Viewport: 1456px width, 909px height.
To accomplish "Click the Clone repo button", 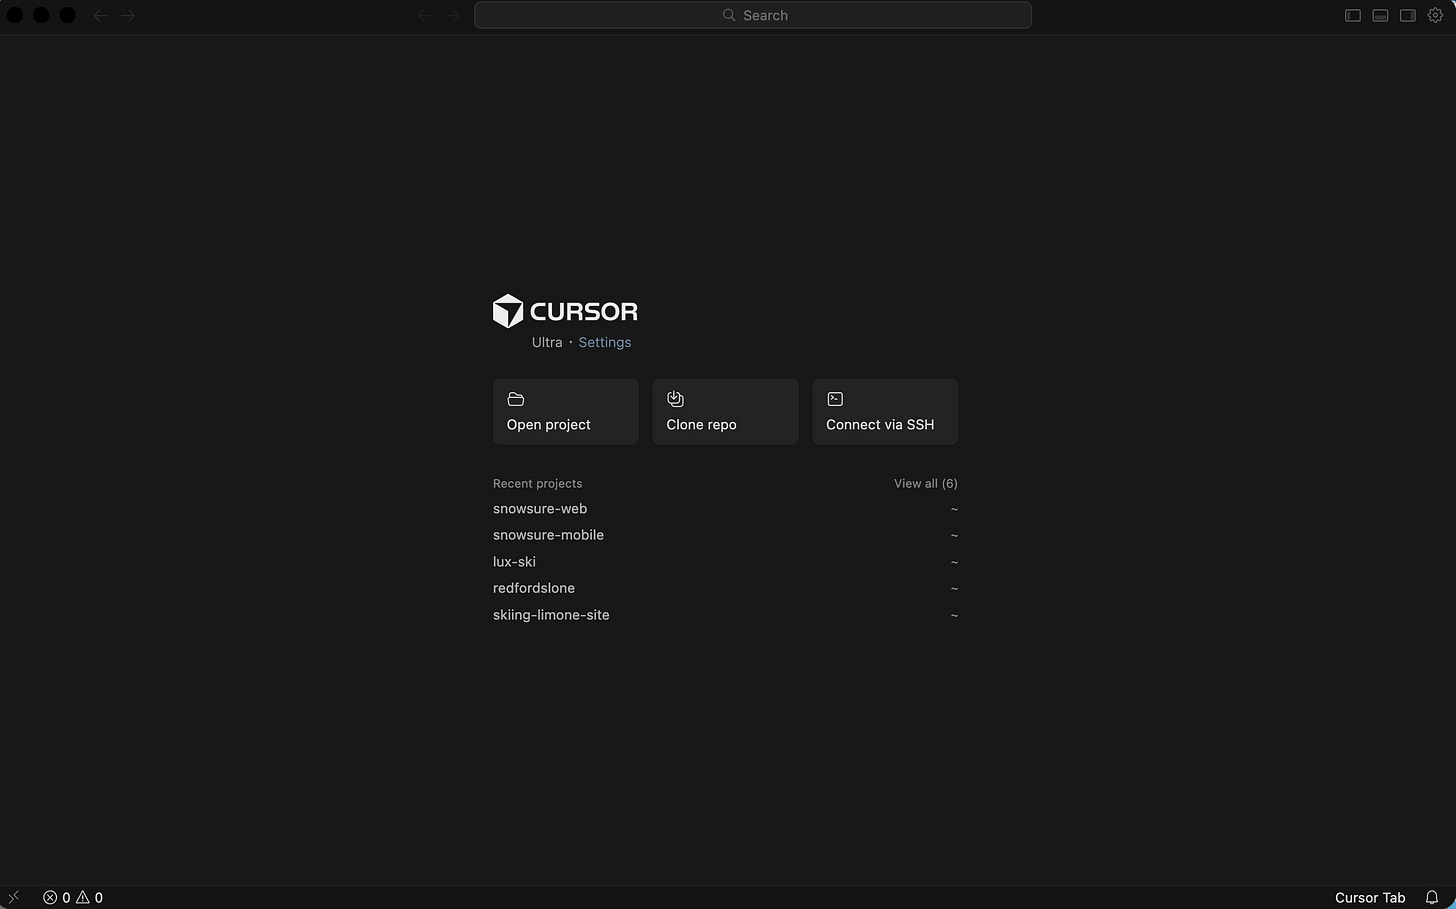I will 725,411.
